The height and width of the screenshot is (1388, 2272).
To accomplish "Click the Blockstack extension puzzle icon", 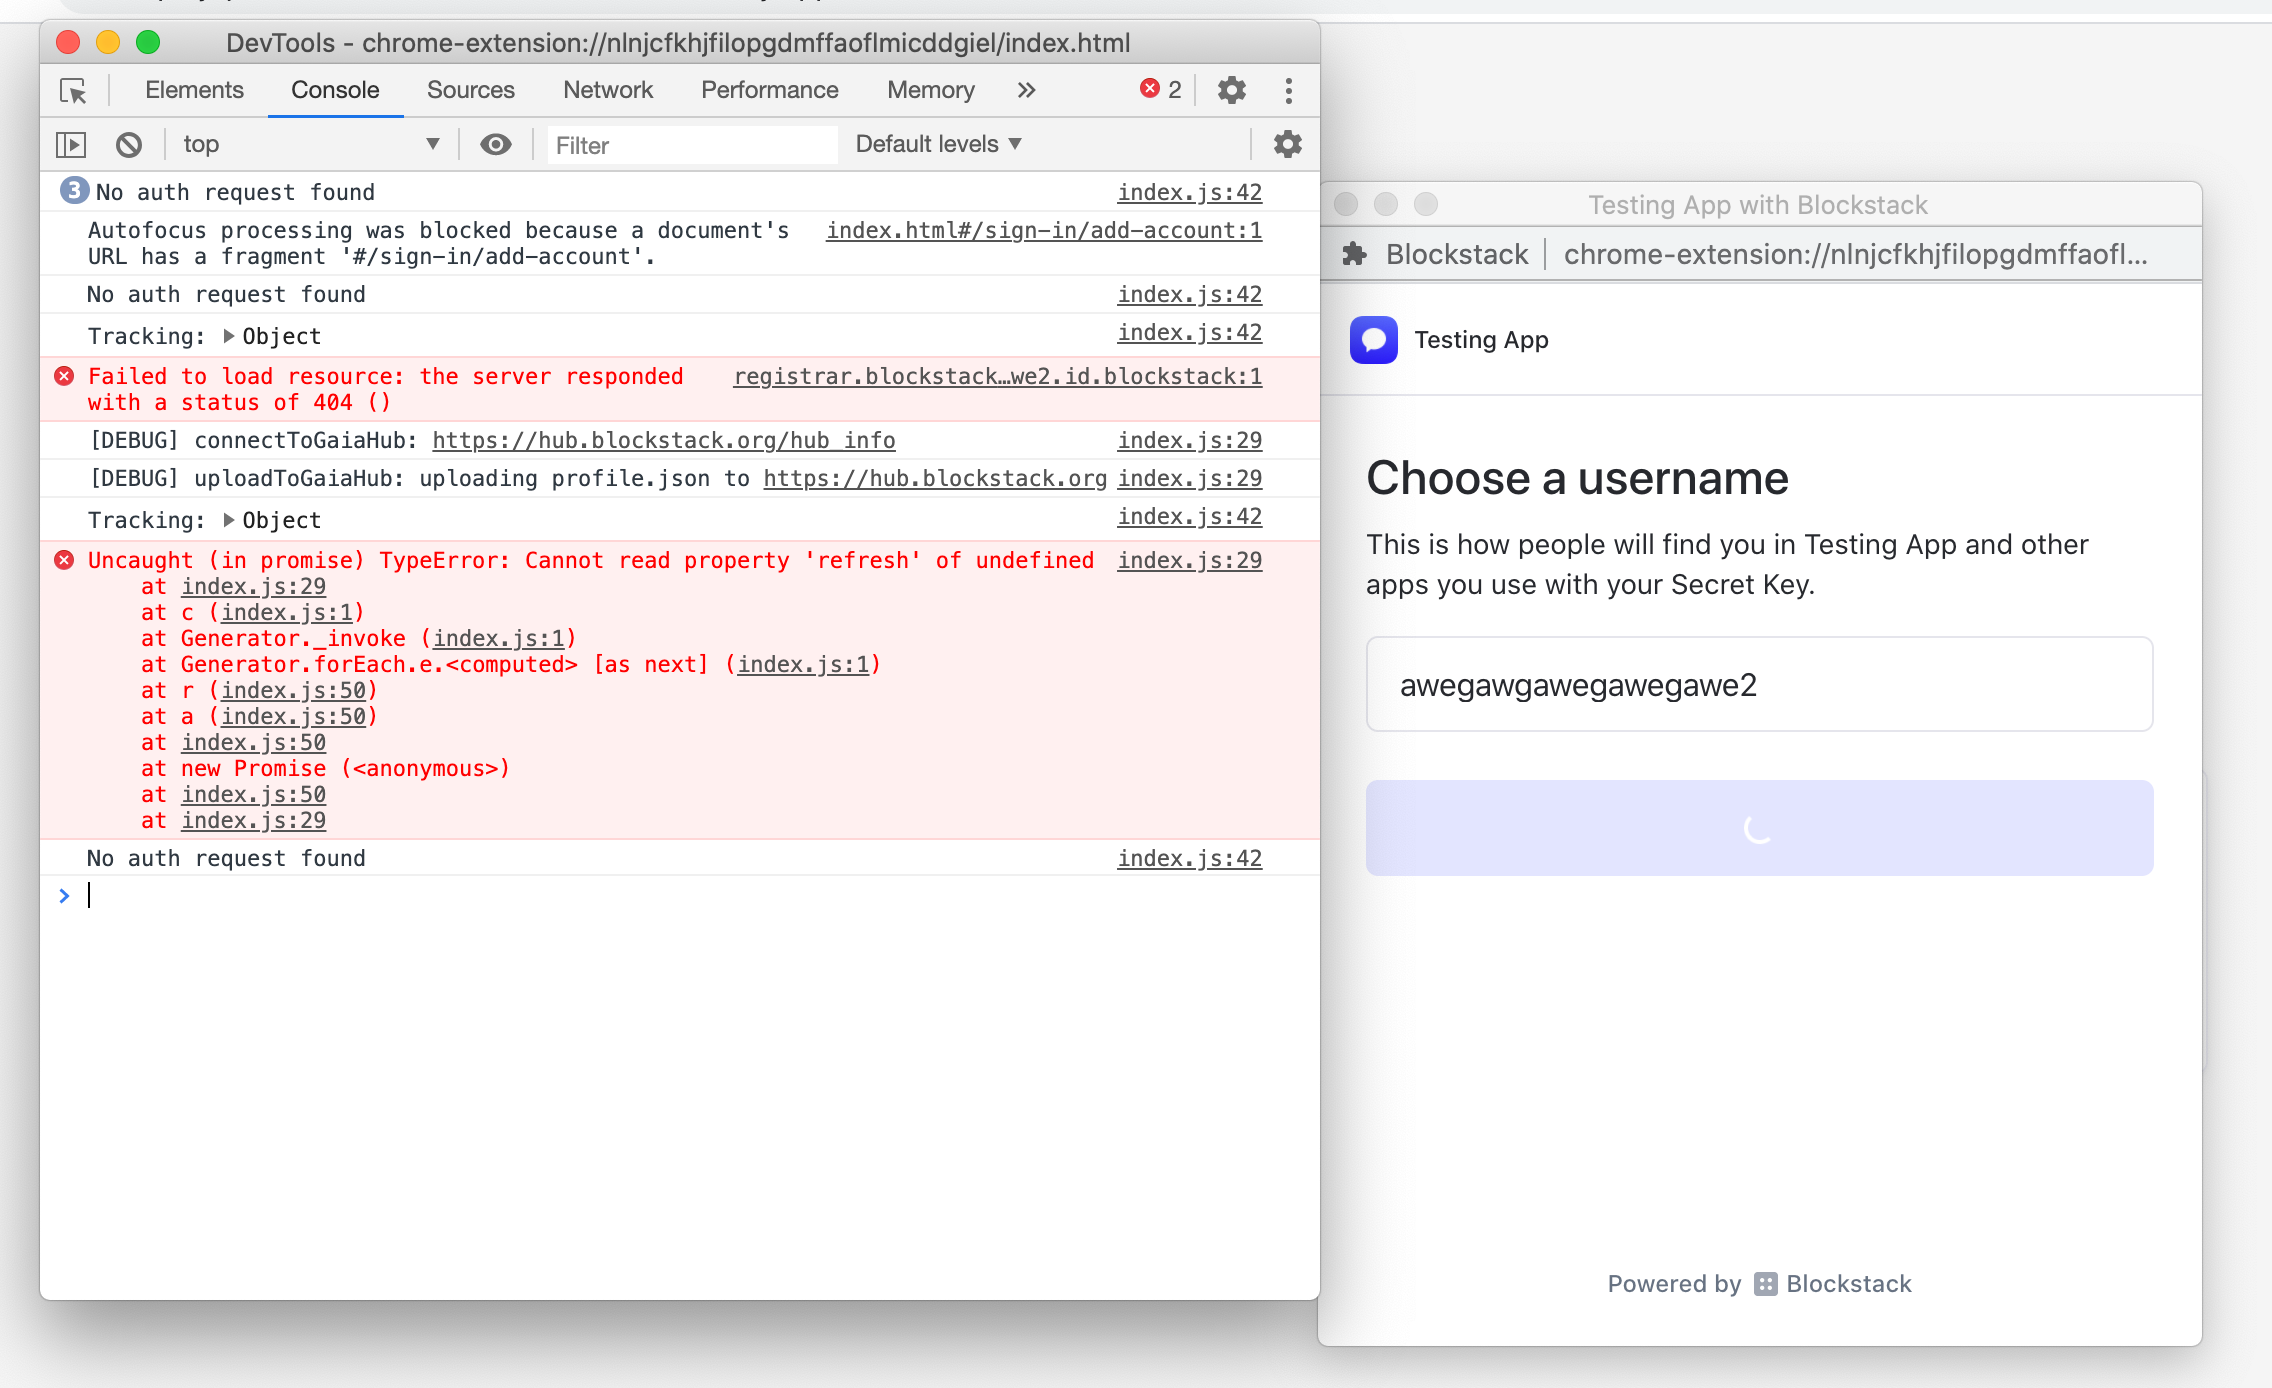I will (x=1354, y=254).
